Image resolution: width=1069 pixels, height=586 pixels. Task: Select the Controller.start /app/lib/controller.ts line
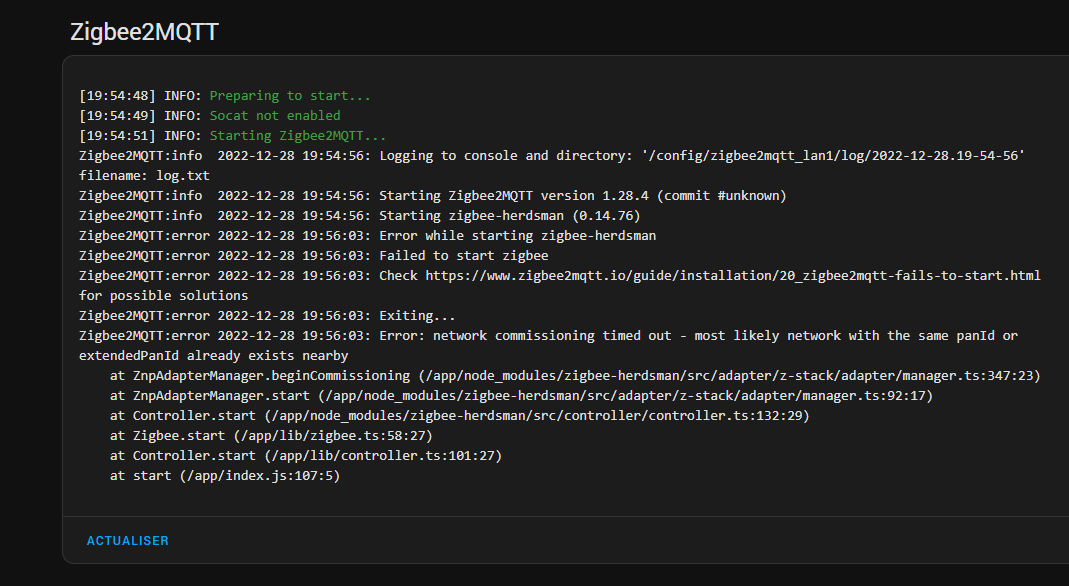pyautogui.click(x=305, y=456)
